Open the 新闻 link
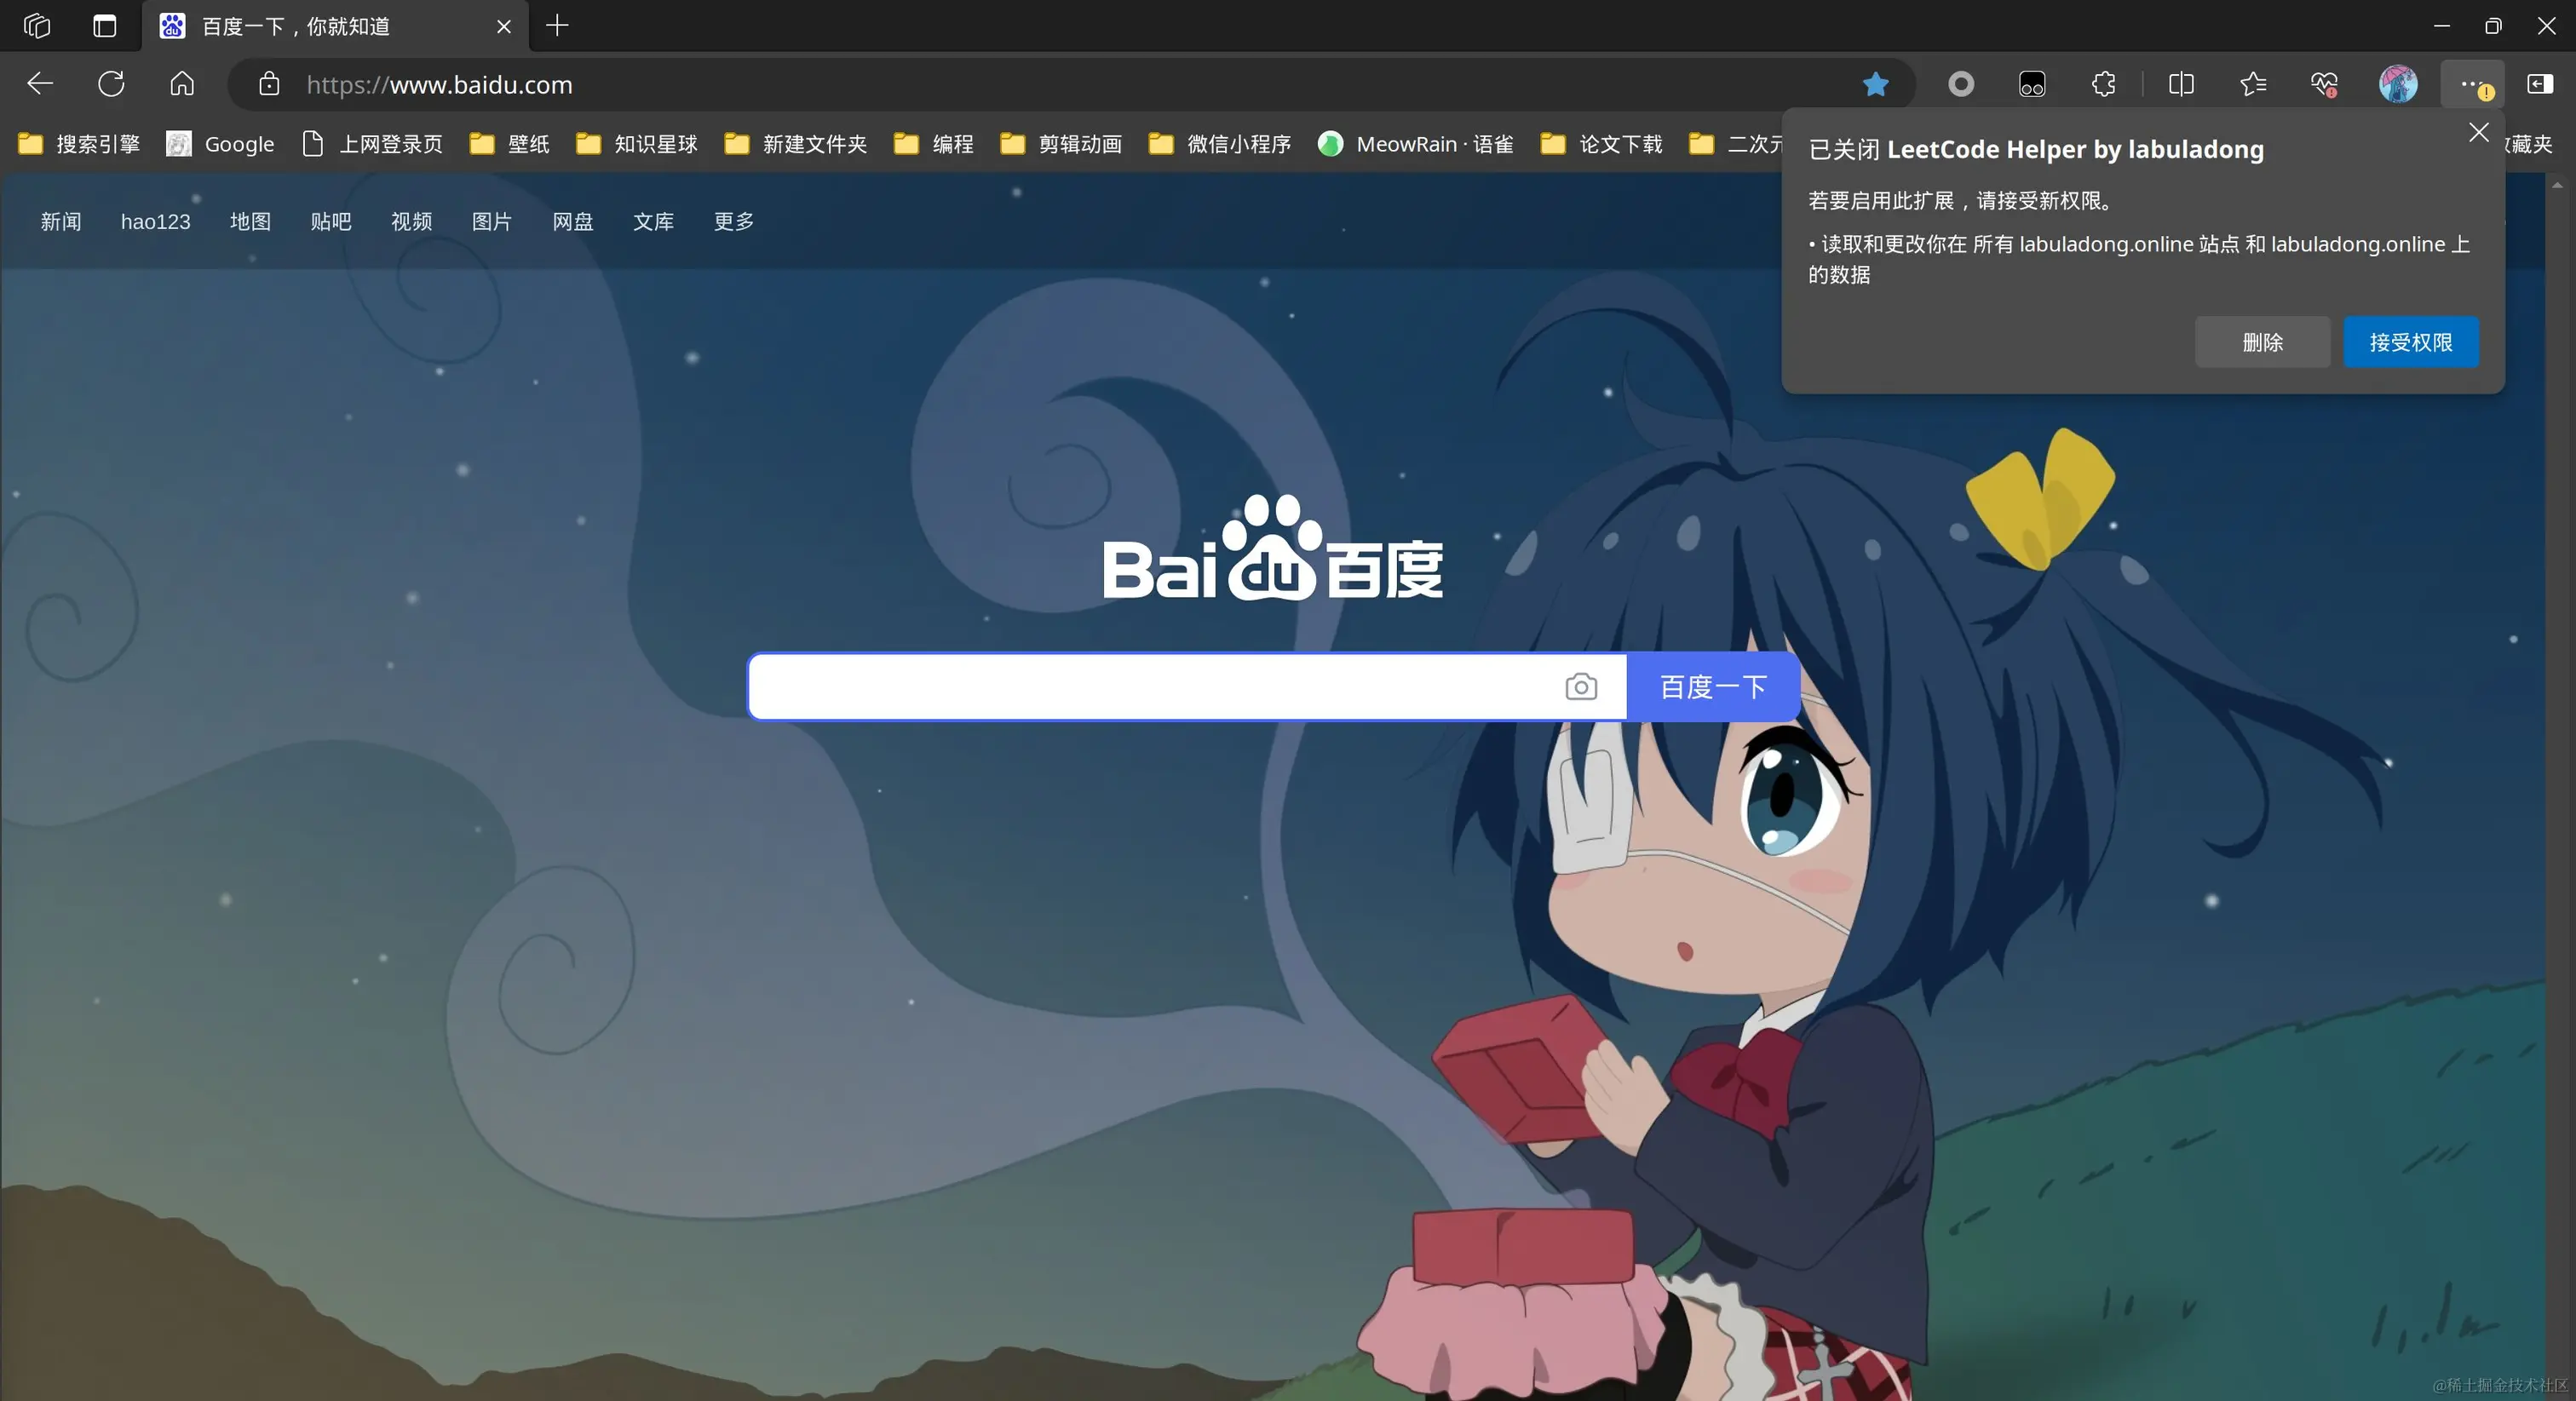 [x=61, y=221]
